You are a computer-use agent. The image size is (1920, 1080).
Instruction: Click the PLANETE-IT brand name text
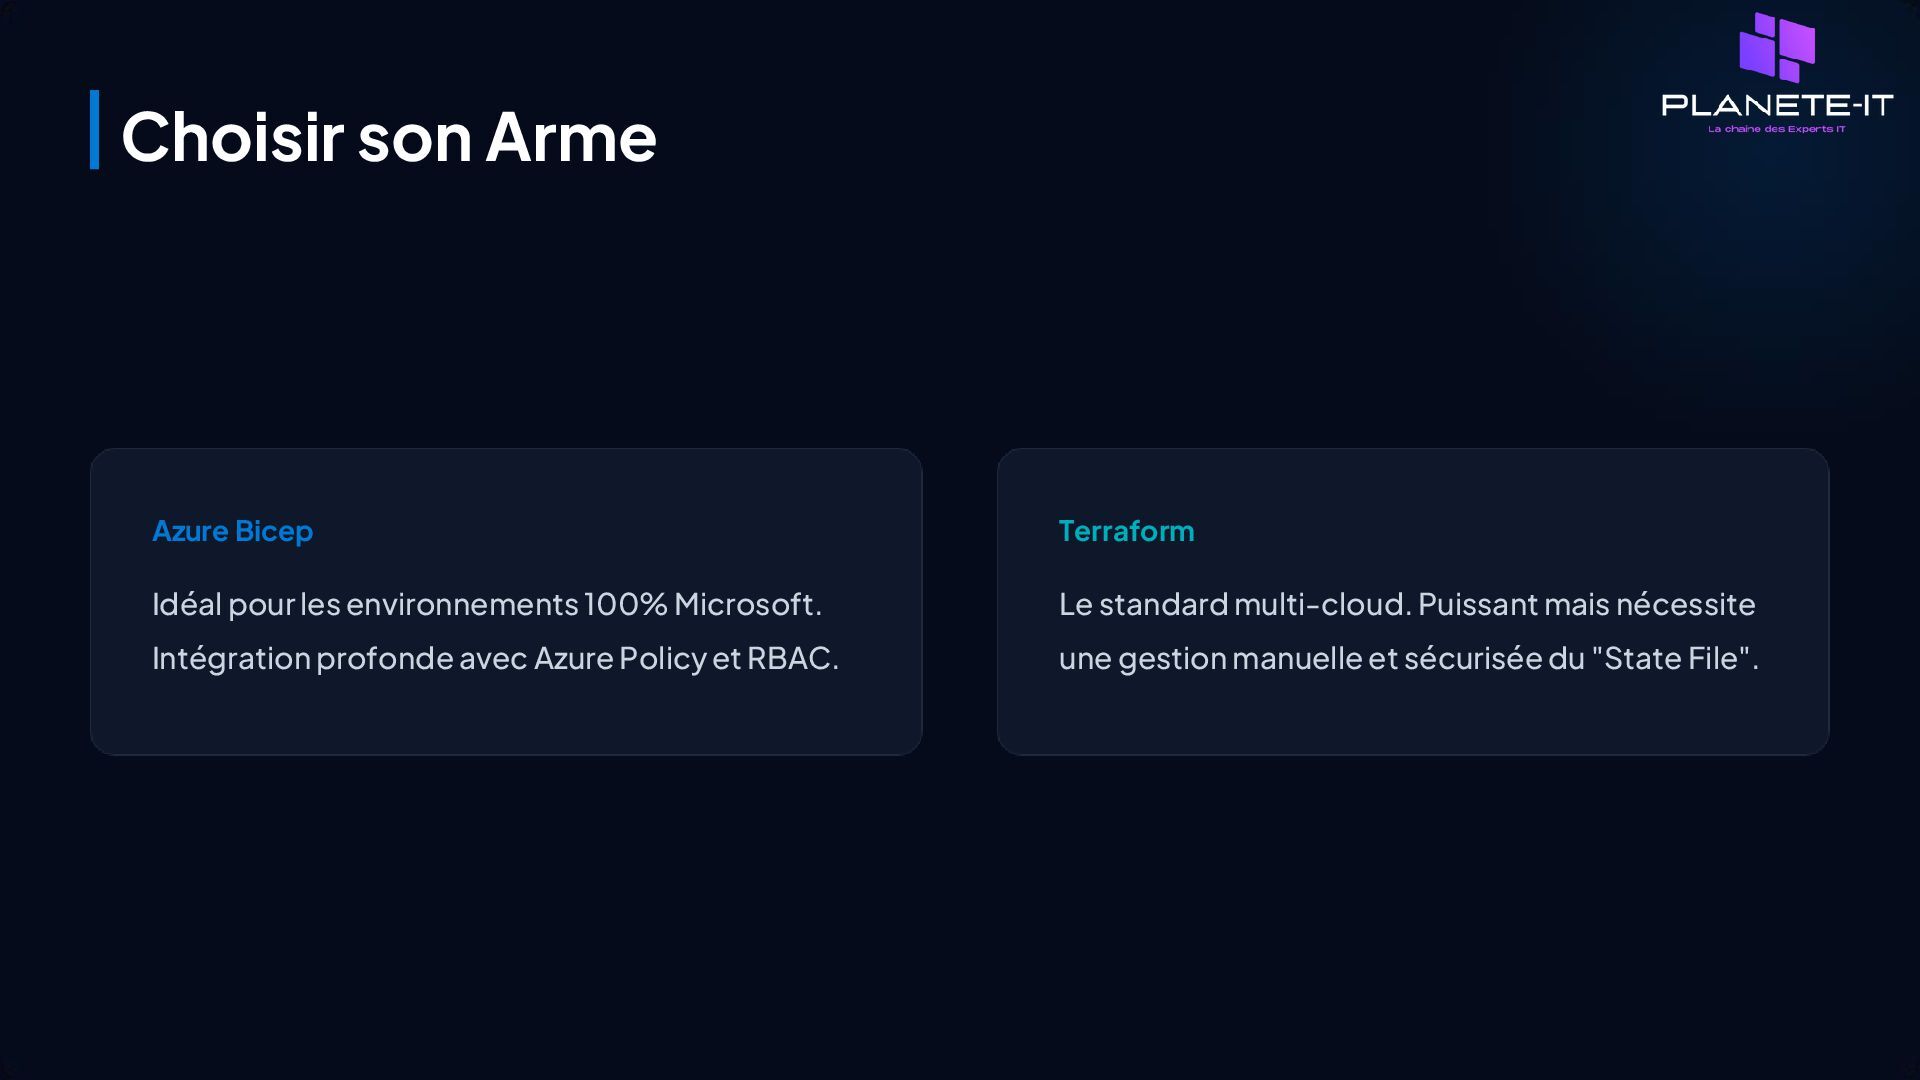click(x=1777, y=105)
